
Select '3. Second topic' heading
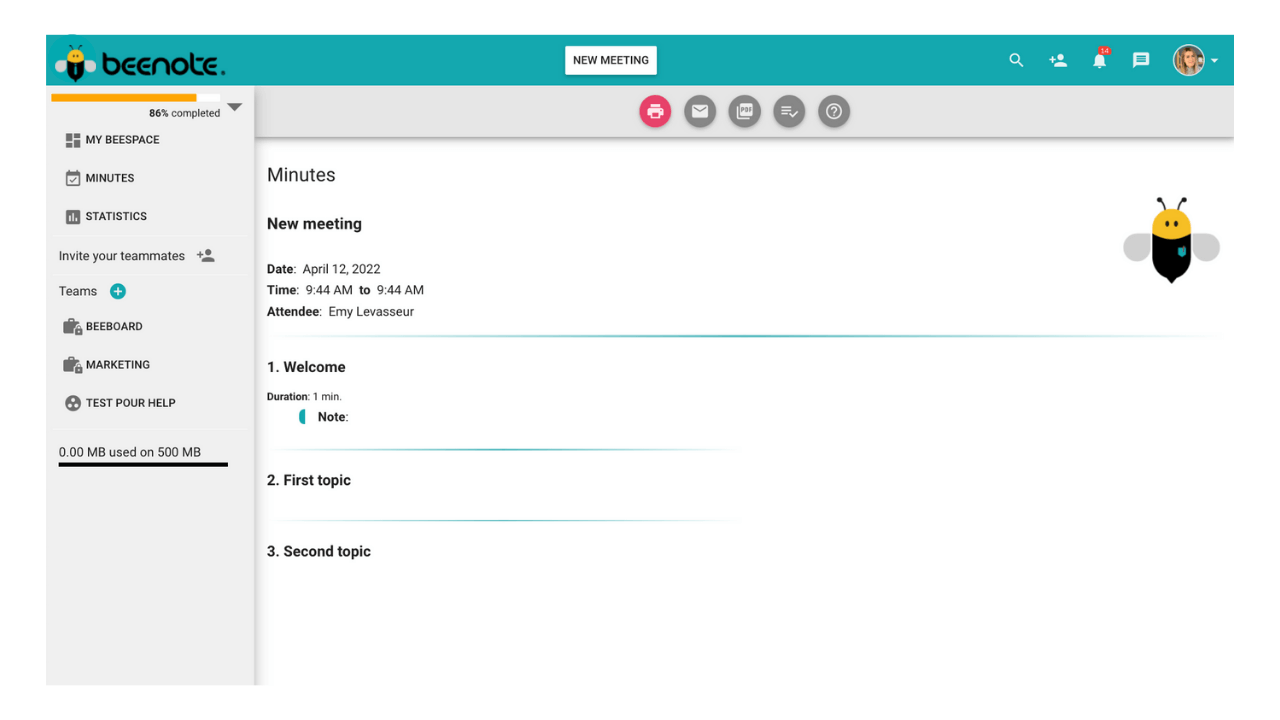pos(319,551)
